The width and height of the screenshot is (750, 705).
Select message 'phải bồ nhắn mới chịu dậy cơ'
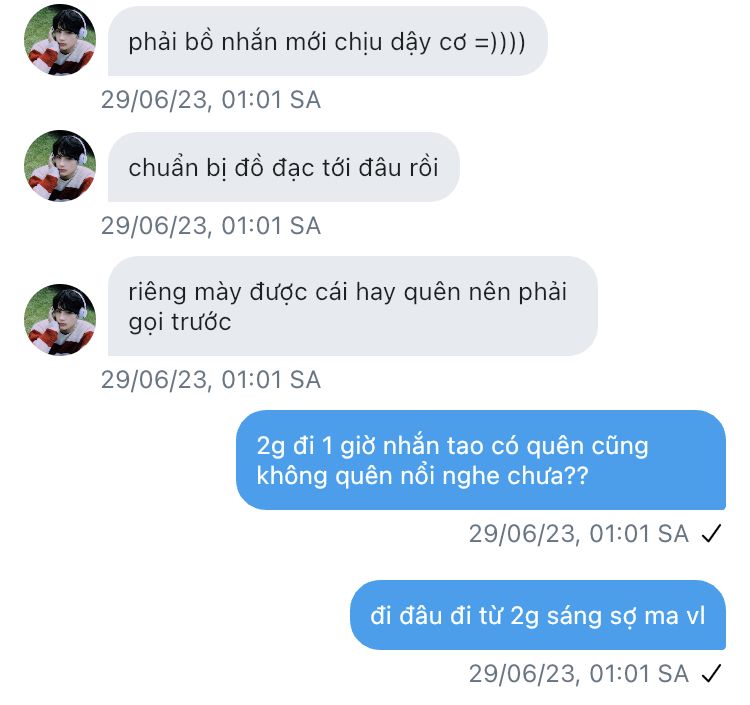coord(328,41)
